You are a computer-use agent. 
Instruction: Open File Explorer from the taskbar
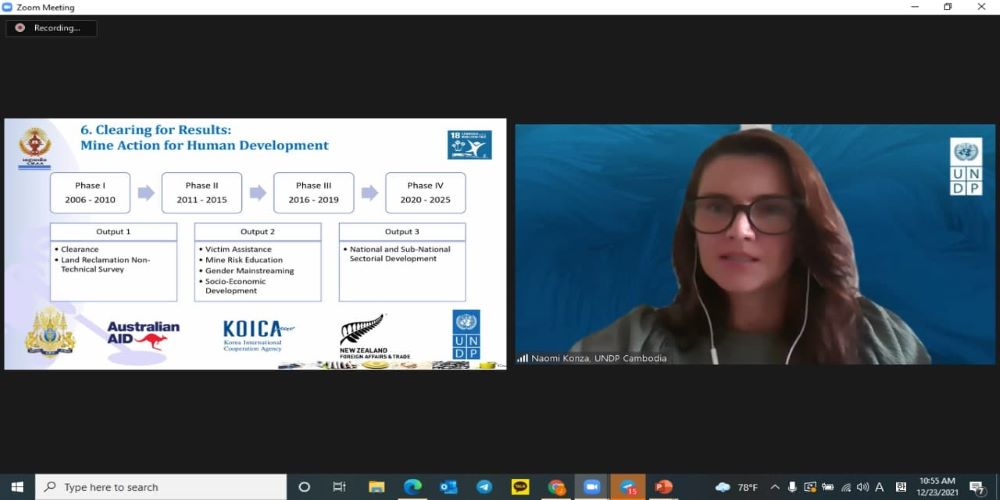point(376,487)
